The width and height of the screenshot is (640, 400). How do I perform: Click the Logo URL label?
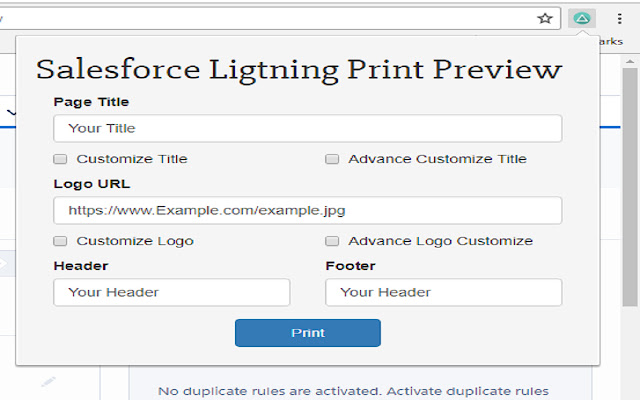(x=92, y=184)
